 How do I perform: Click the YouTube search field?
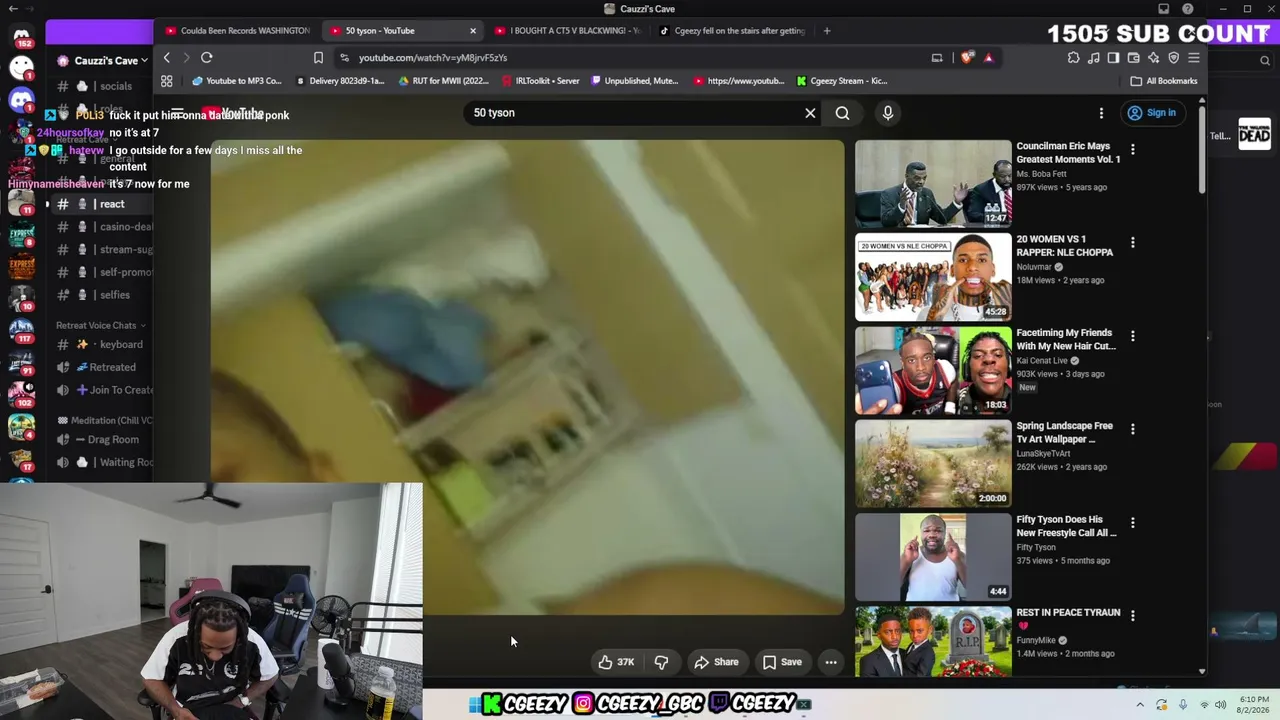(x=635, y=113)
